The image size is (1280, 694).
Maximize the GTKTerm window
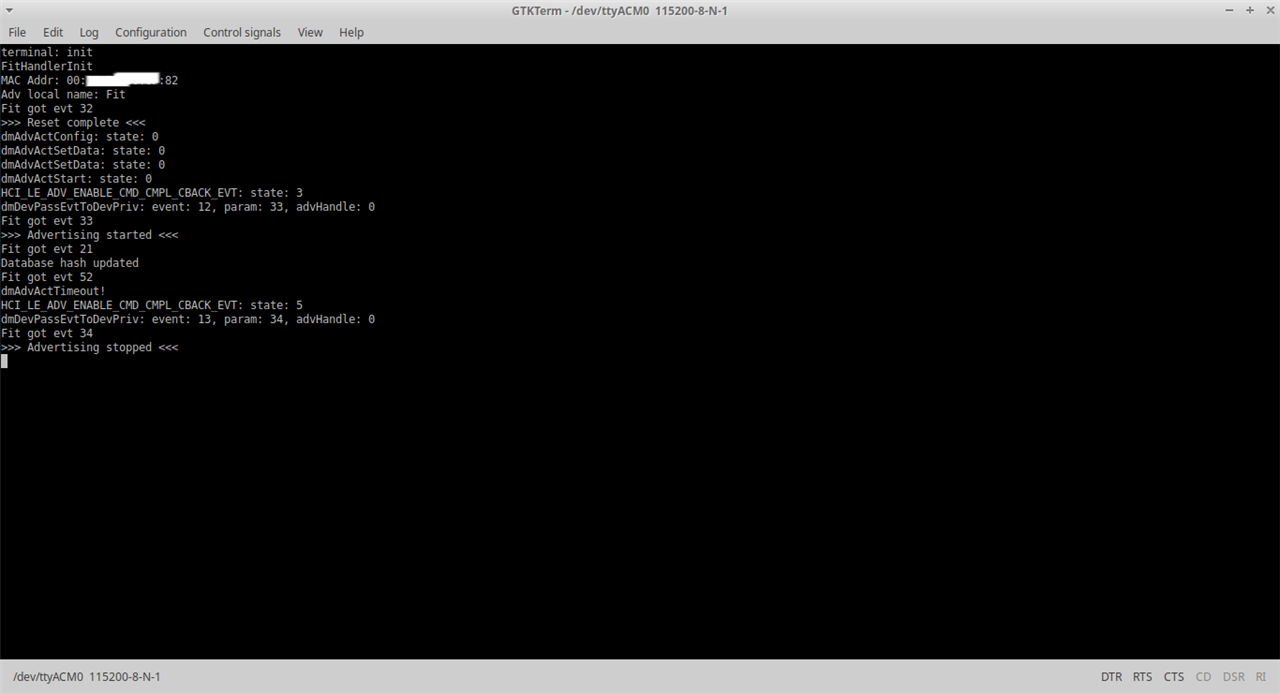coord(1249,10)
